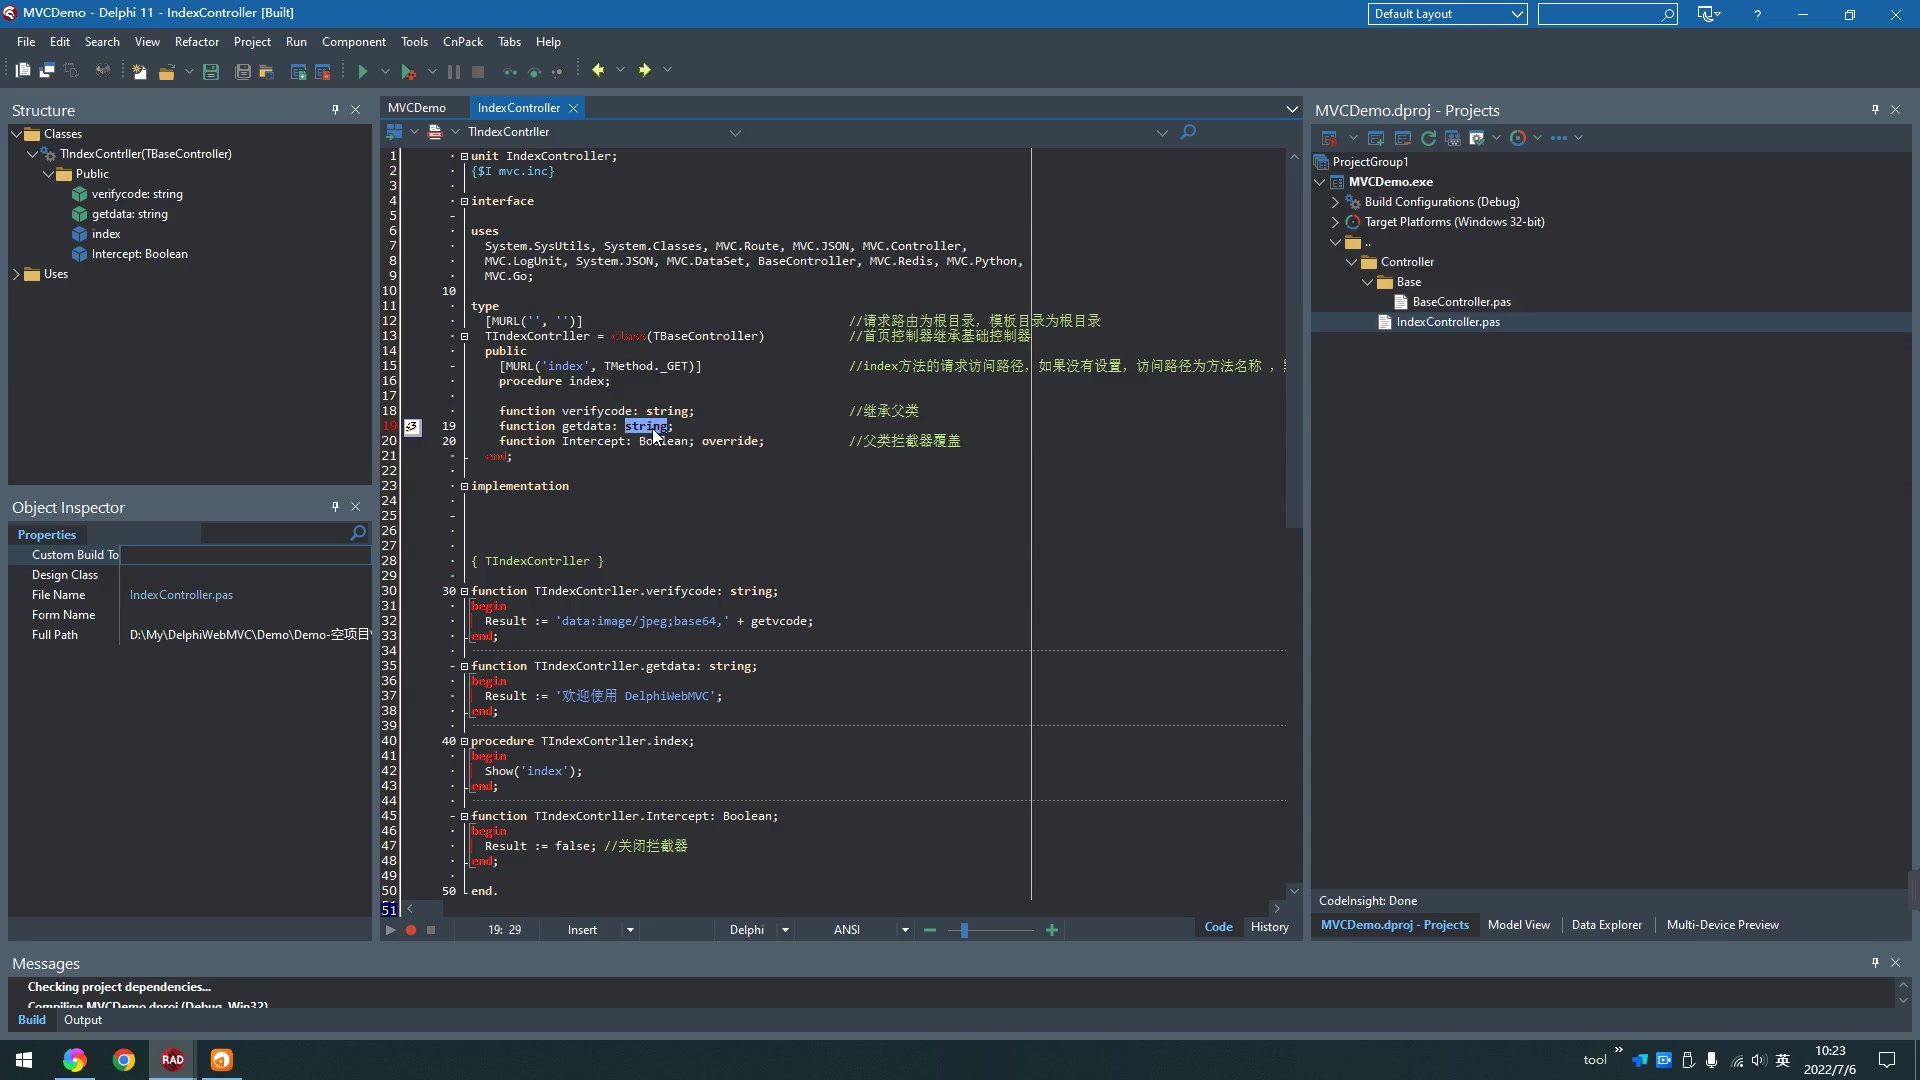
Task: Click the Refresh icon in Projects toolbar
Action: pyautogui.click(x=1428, y=138)
